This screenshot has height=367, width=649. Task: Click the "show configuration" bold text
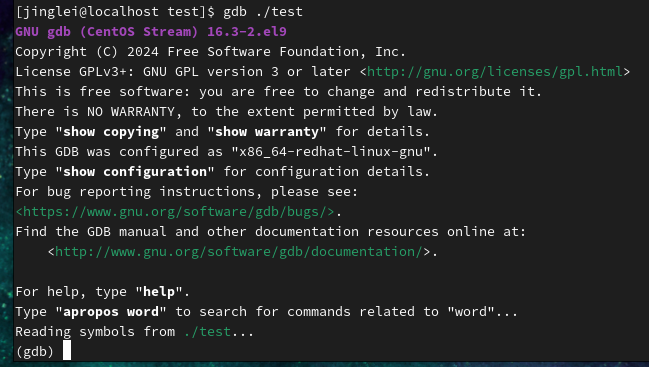pos(135,172)
